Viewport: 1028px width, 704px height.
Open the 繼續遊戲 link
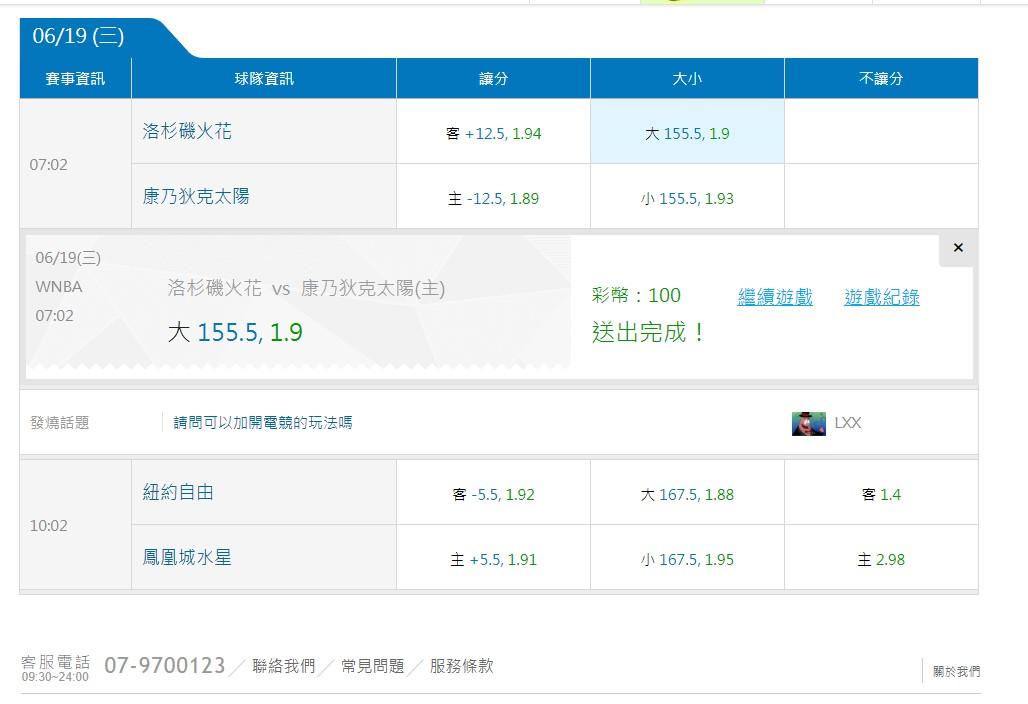[x=775, y=297]
